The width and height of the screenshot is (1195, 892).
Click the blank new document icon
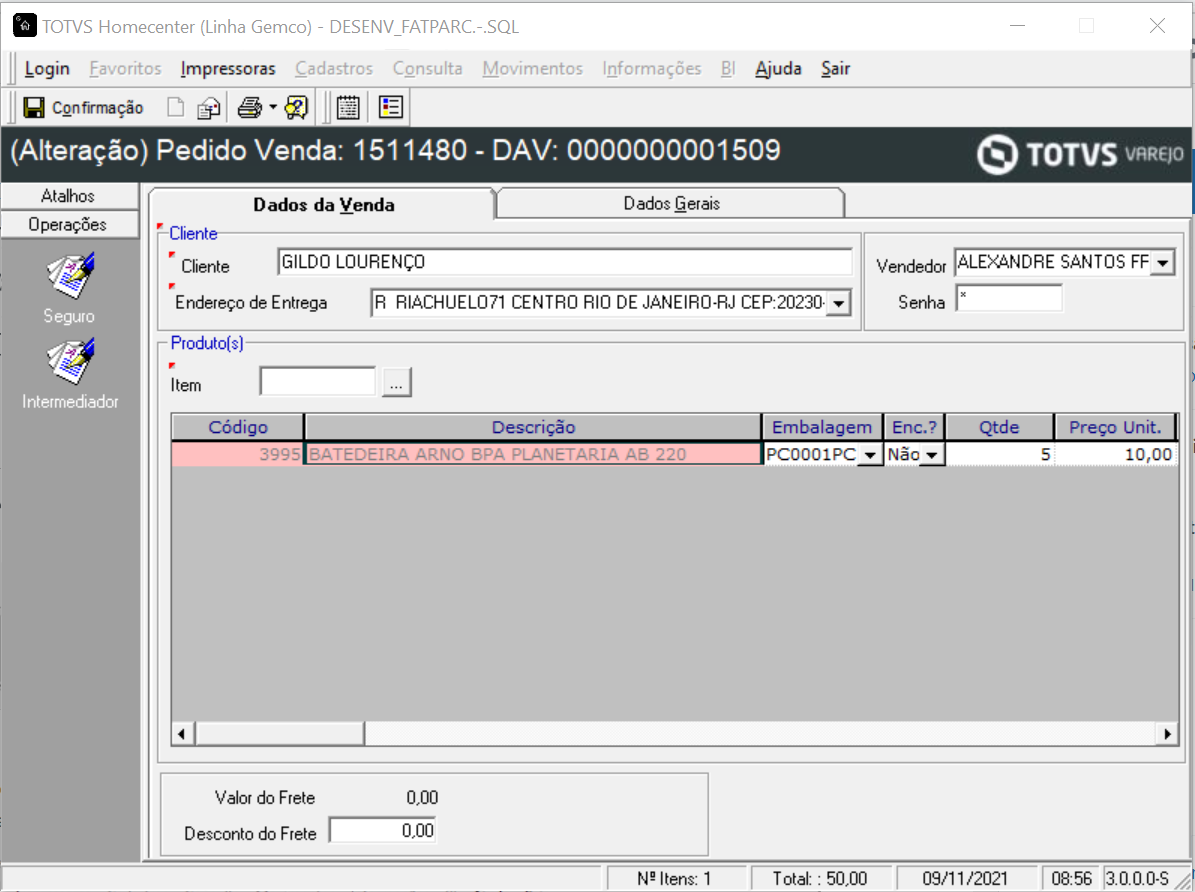tap(176, 107)
